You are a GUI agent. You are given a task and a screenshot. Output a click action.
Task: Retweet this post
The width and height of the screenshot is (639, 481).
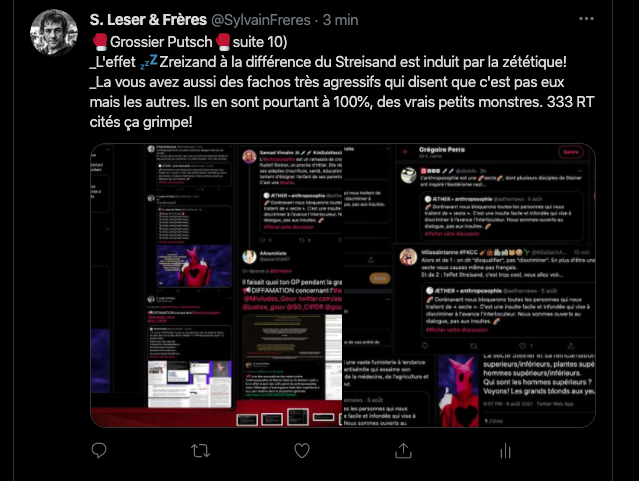(x=200, y=450)
